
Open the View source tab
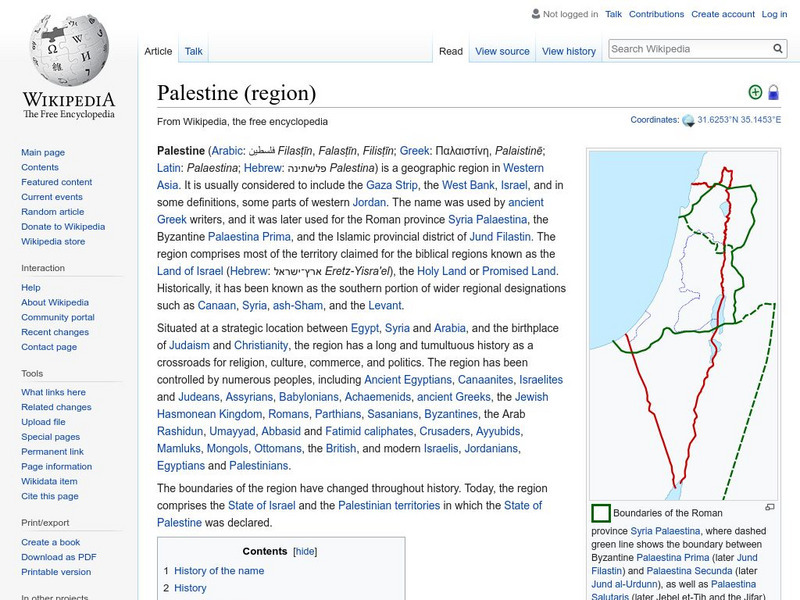tap(502, 51)
